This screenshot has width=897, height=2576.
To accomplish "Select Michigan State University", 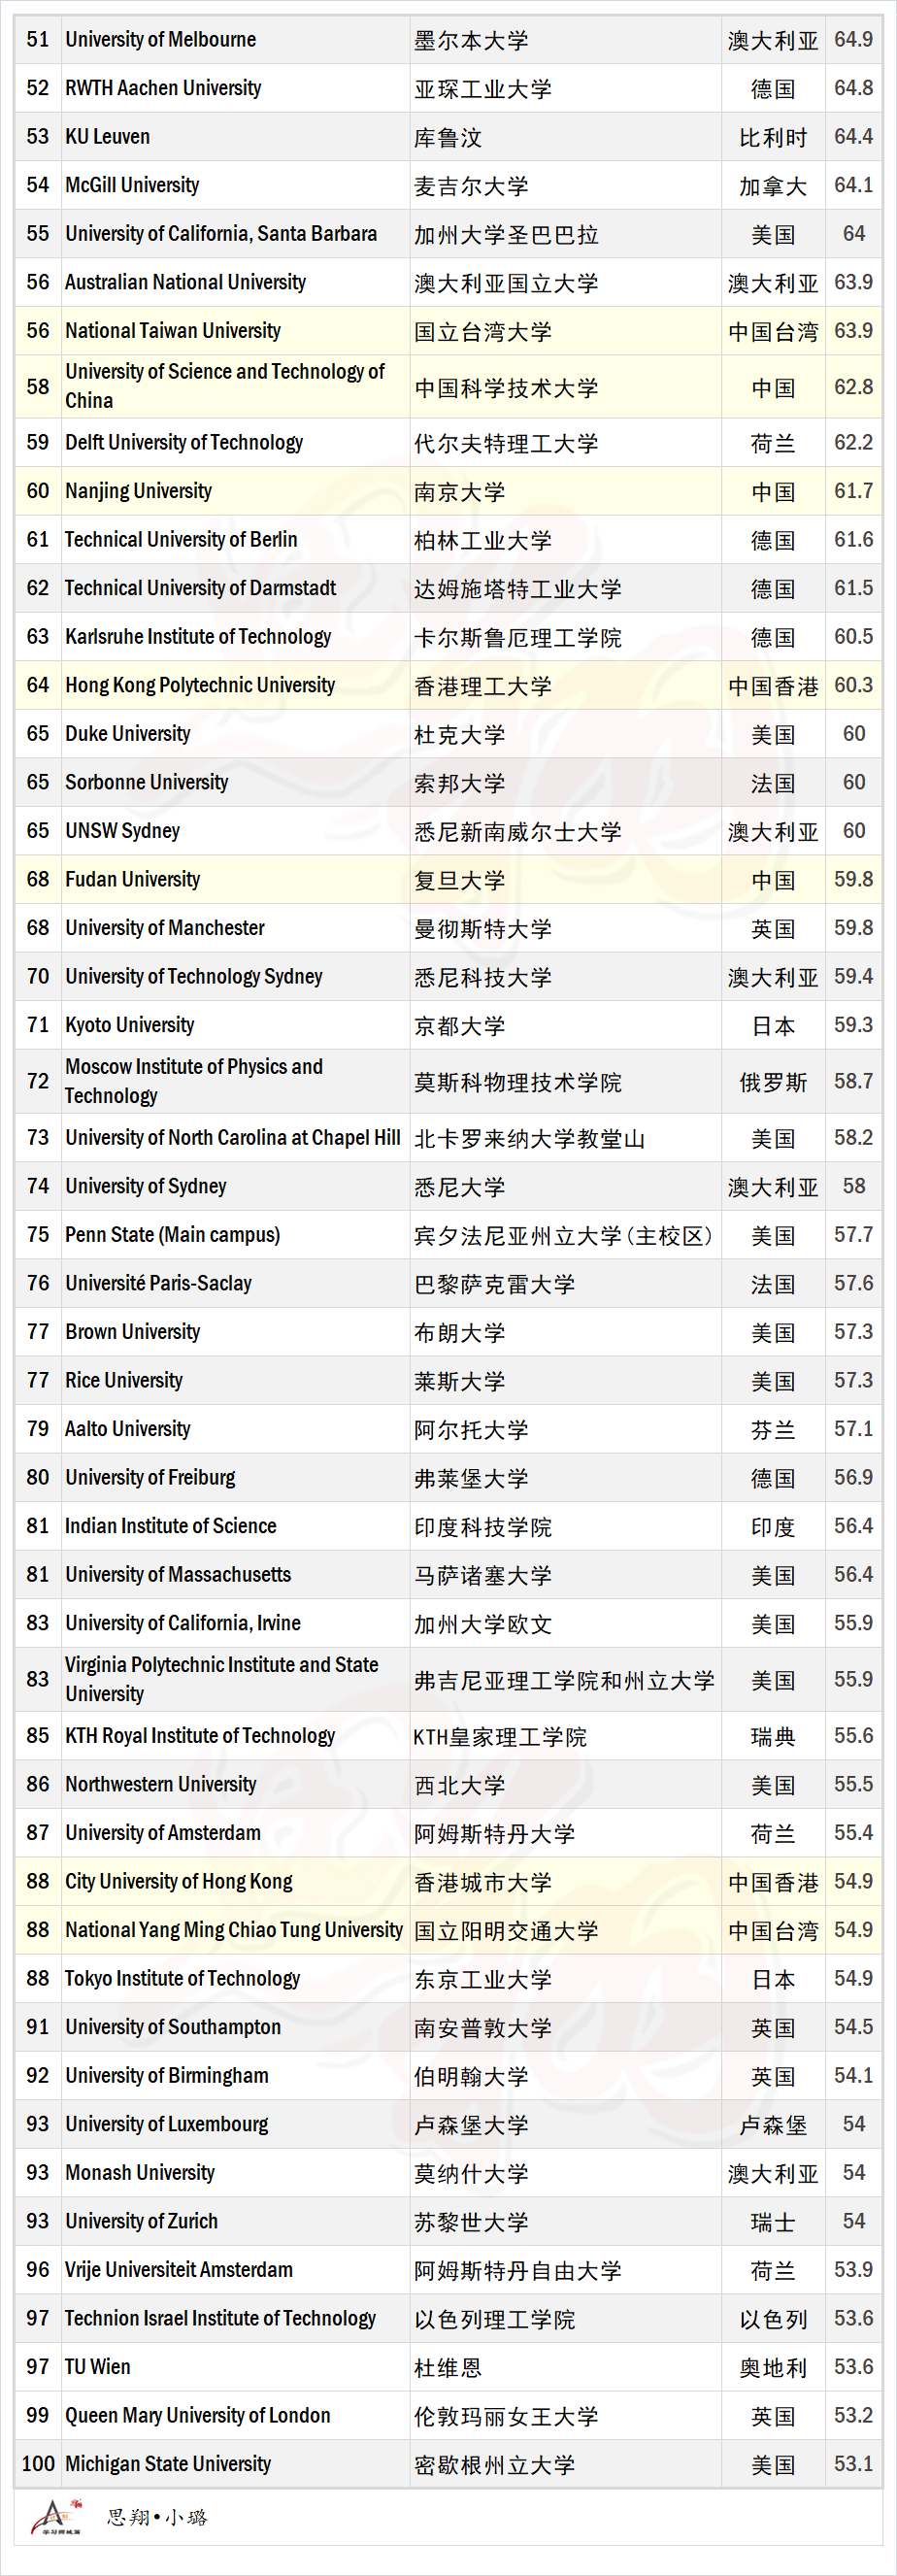I will point(168,2464).
